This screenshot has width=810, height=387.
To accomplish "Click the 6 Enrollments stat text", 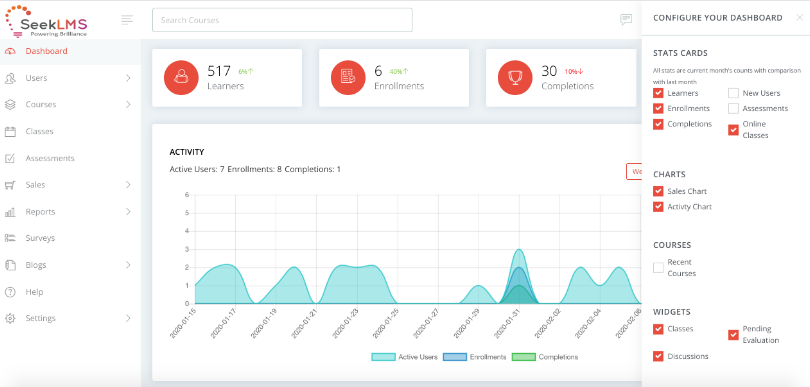I will coord(399,78).
